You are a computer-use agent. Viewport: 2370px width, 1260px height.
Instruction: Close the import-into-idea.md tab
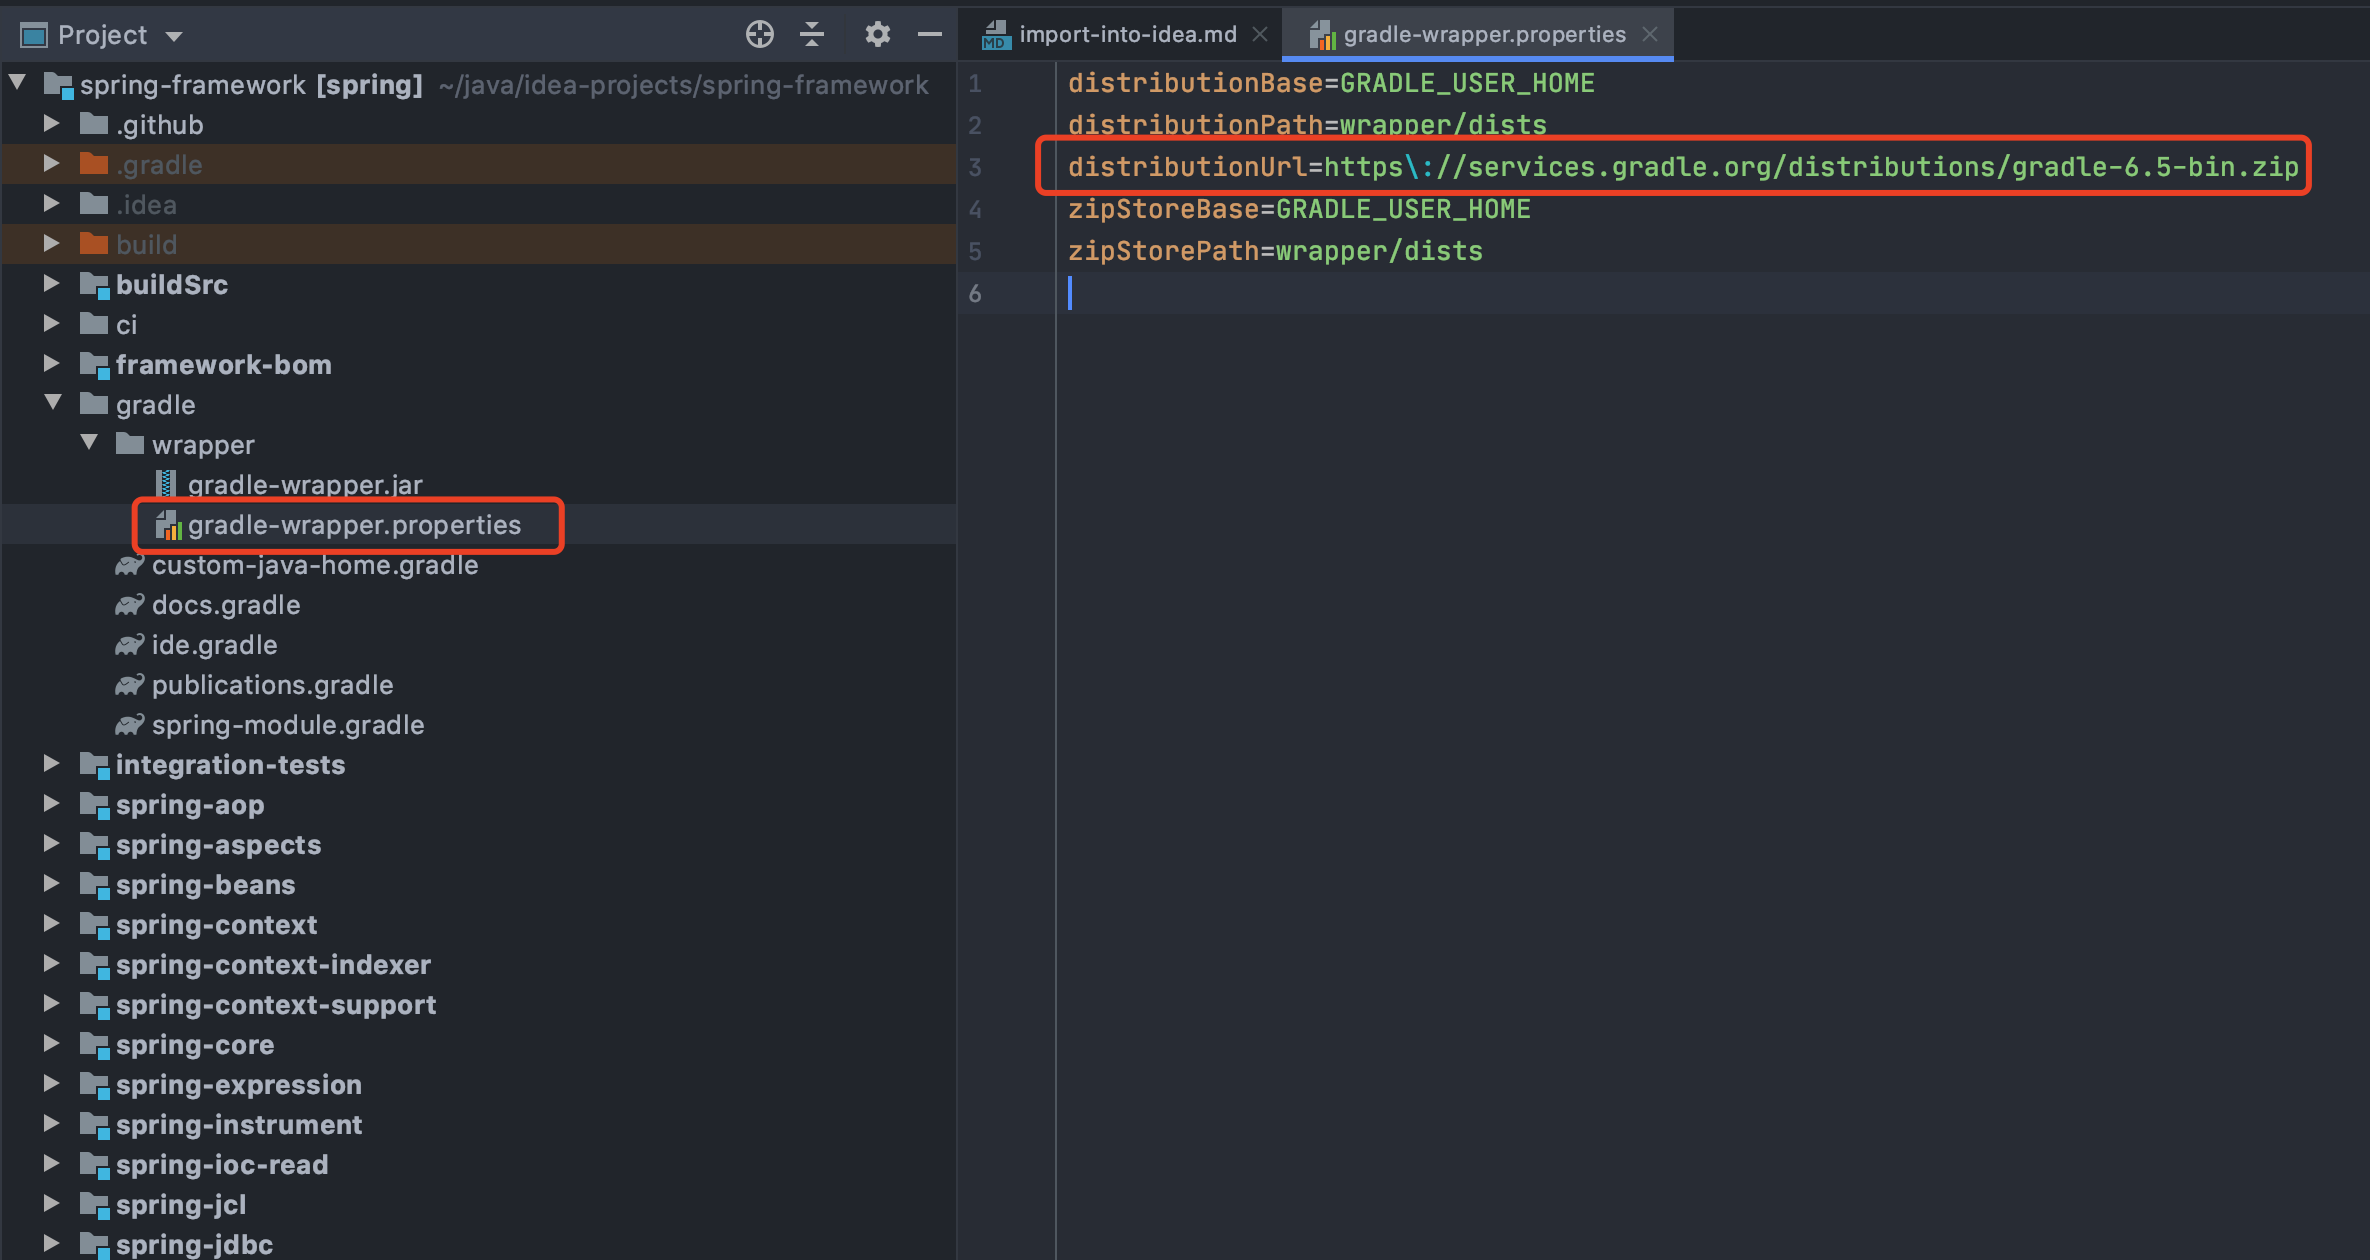coord(1260,35)
